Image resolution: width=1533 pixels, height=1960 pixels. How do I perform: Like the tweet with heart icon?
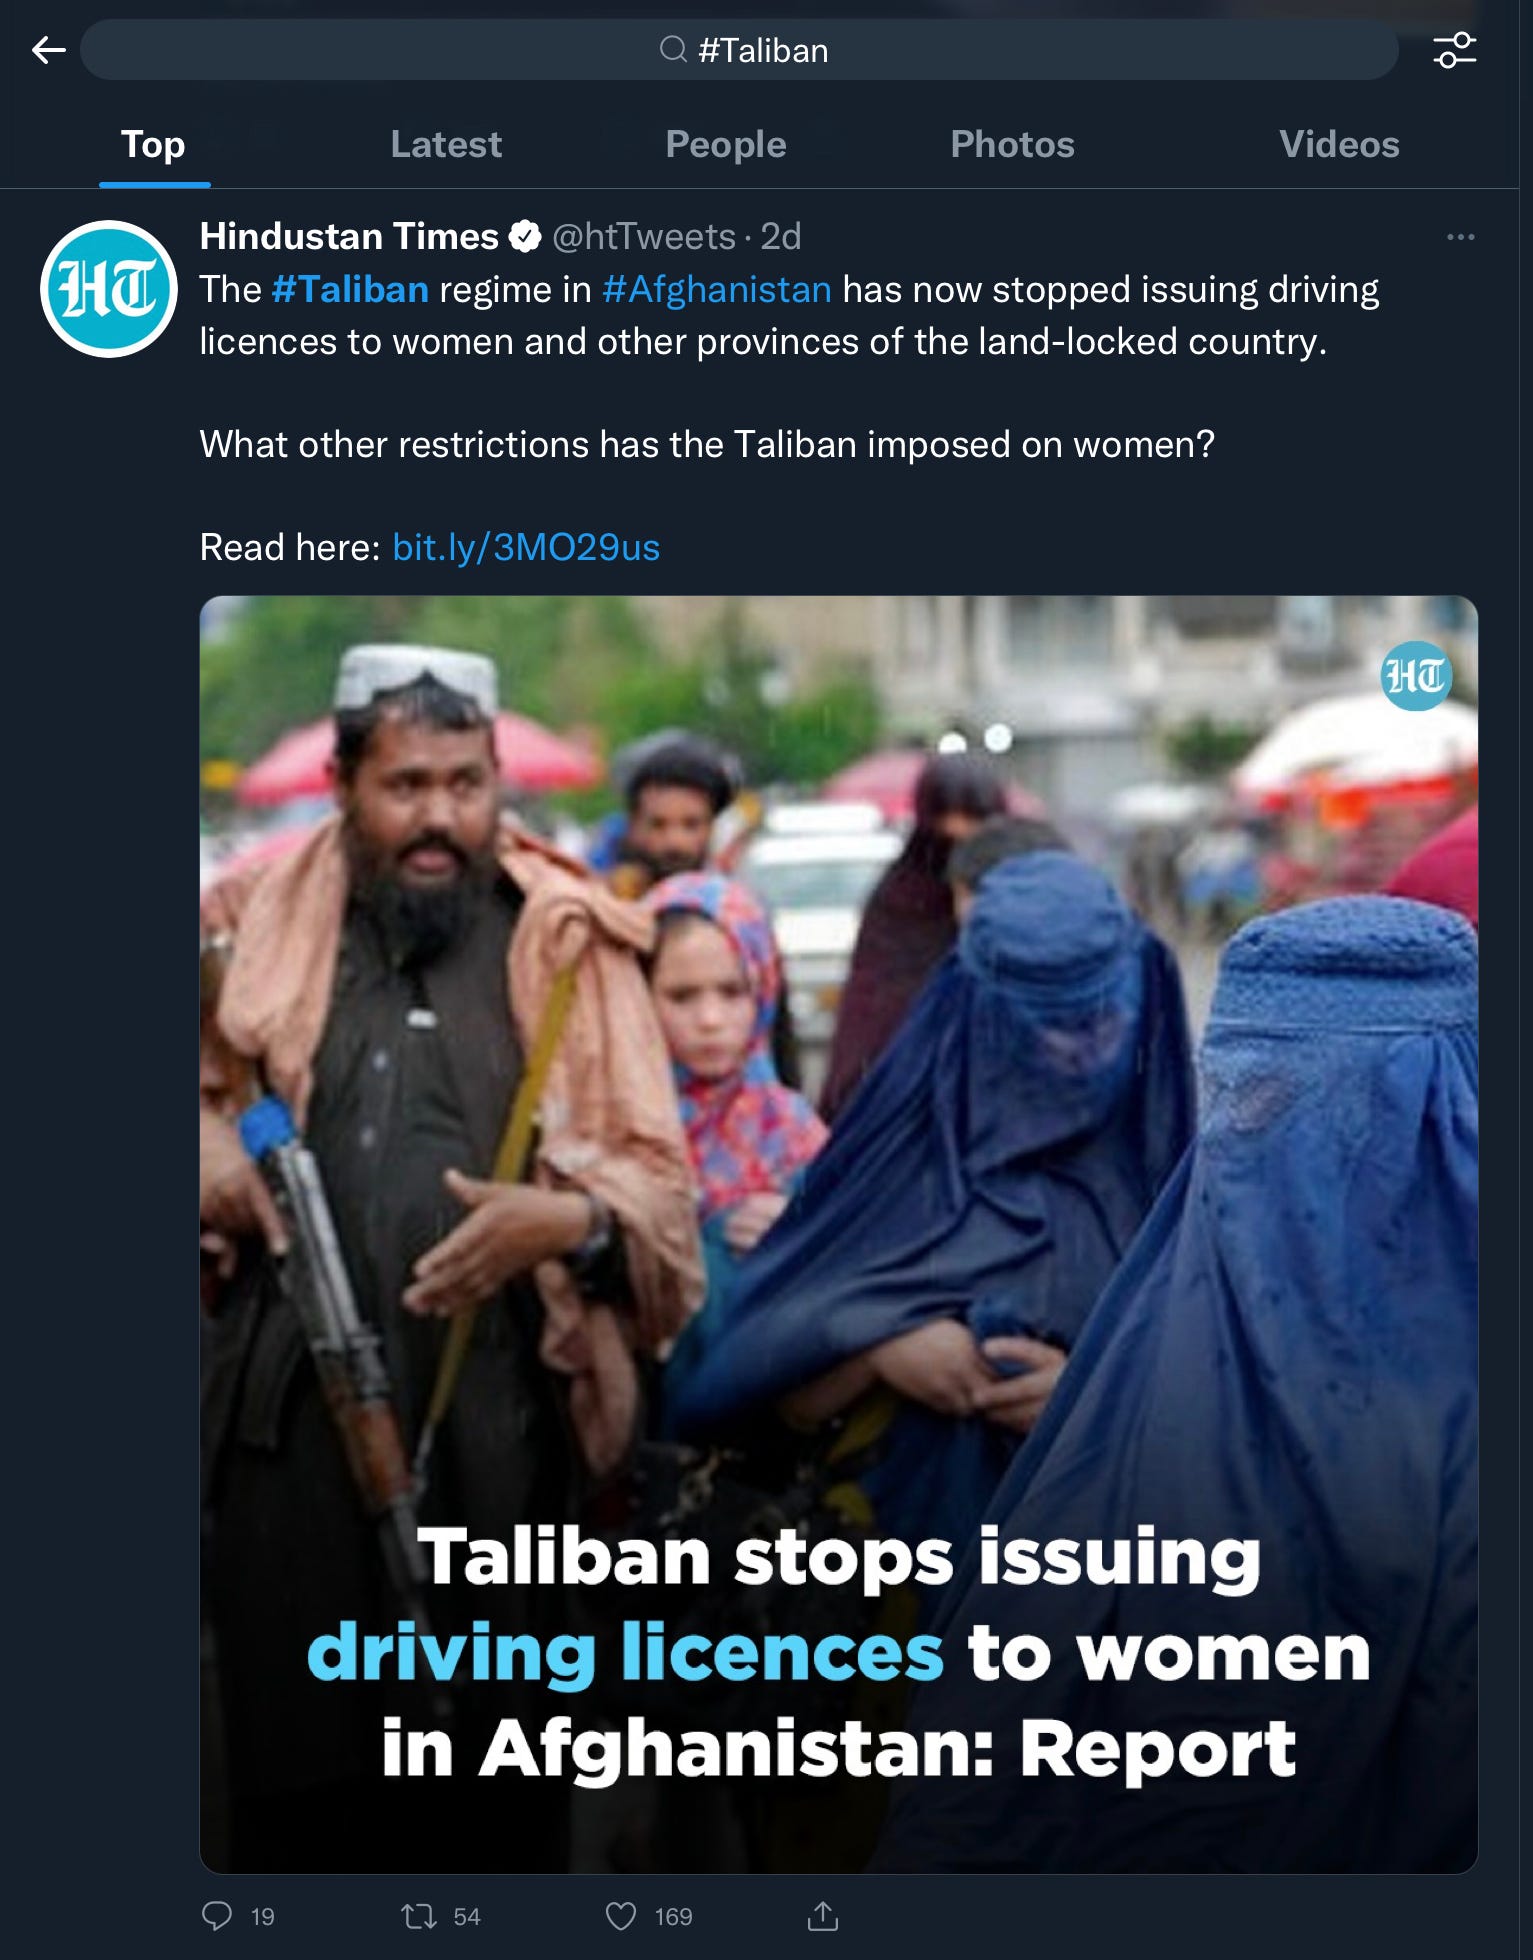pyautogui.click(x=621, y=1915)
